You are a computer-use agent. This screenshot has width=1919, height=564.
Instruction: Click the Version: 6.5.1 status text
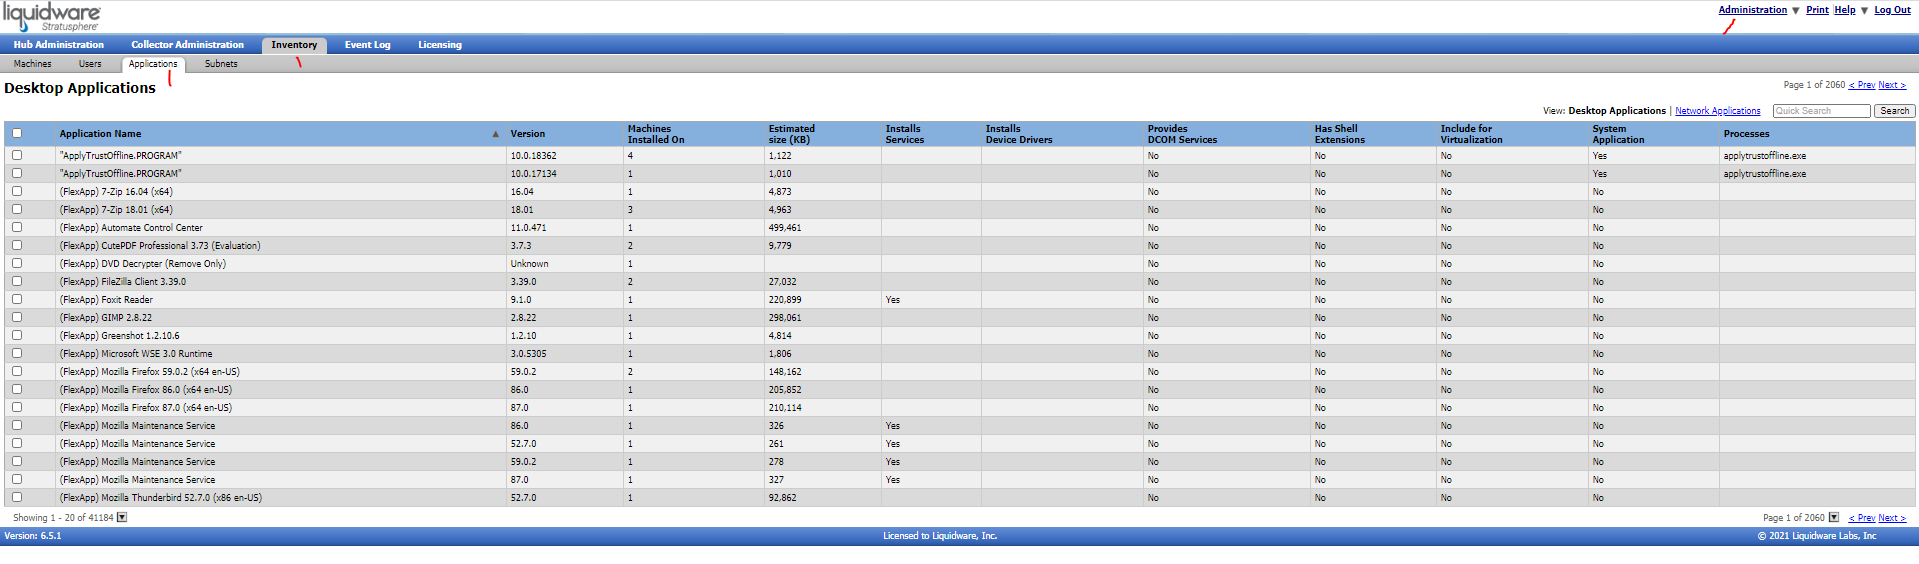click(x=33, y=536)
